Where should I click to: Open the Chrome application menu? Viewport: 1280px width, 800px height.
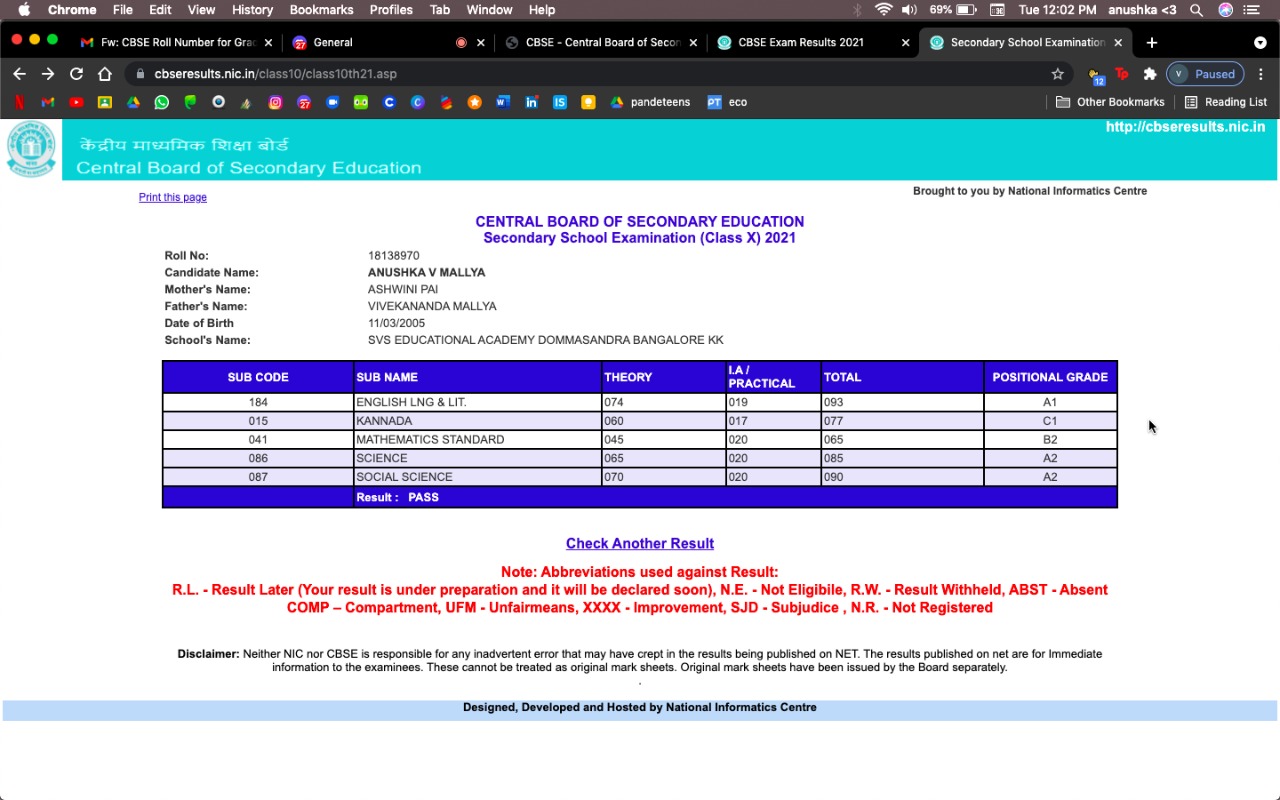pos(72,10)
